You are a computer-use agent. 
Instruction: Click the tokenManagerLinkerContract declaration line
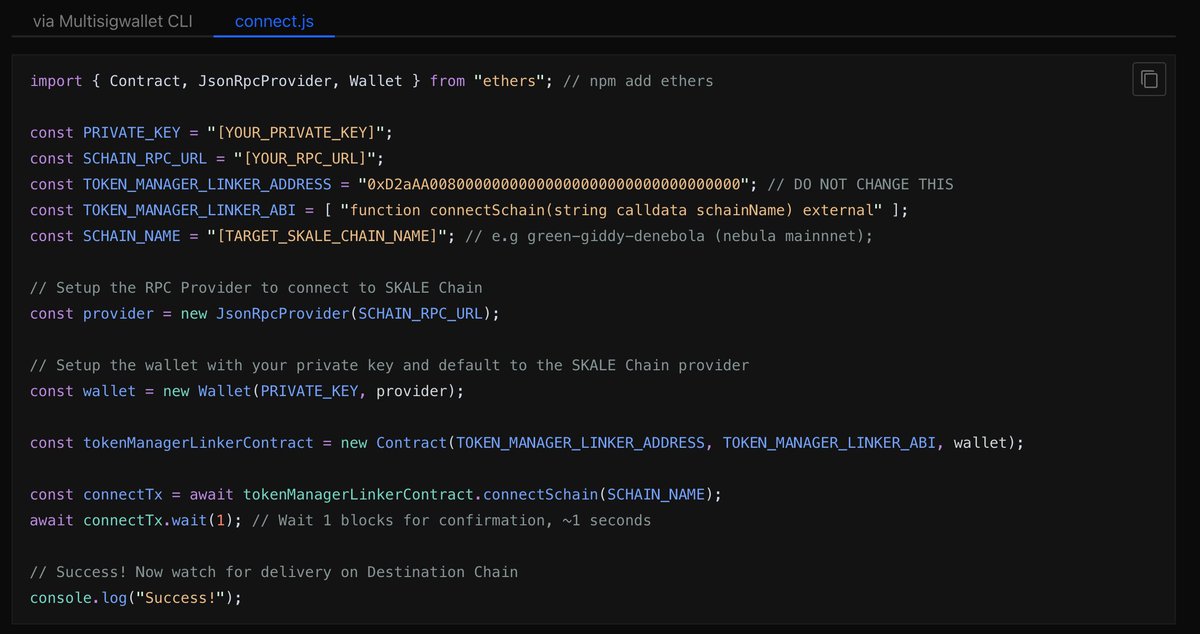527,443
